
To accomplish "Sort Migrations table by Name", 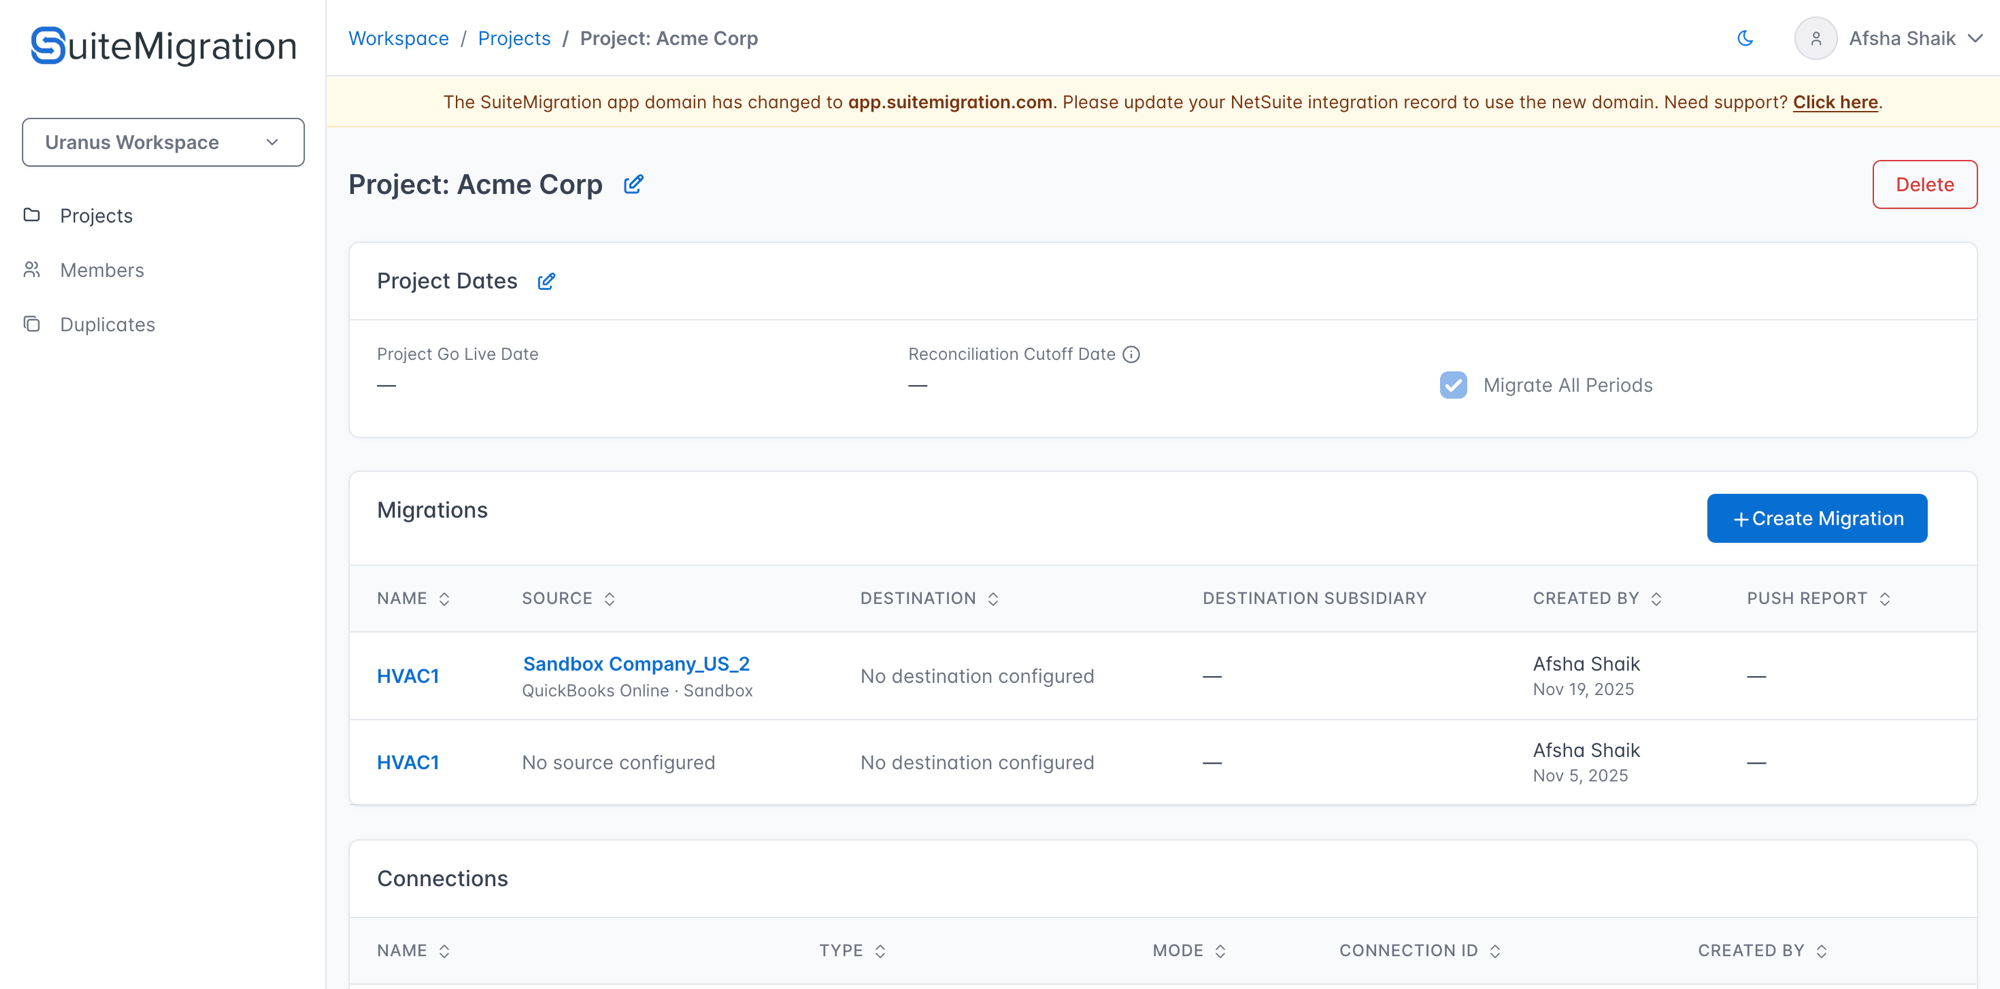I will point(444,599).
